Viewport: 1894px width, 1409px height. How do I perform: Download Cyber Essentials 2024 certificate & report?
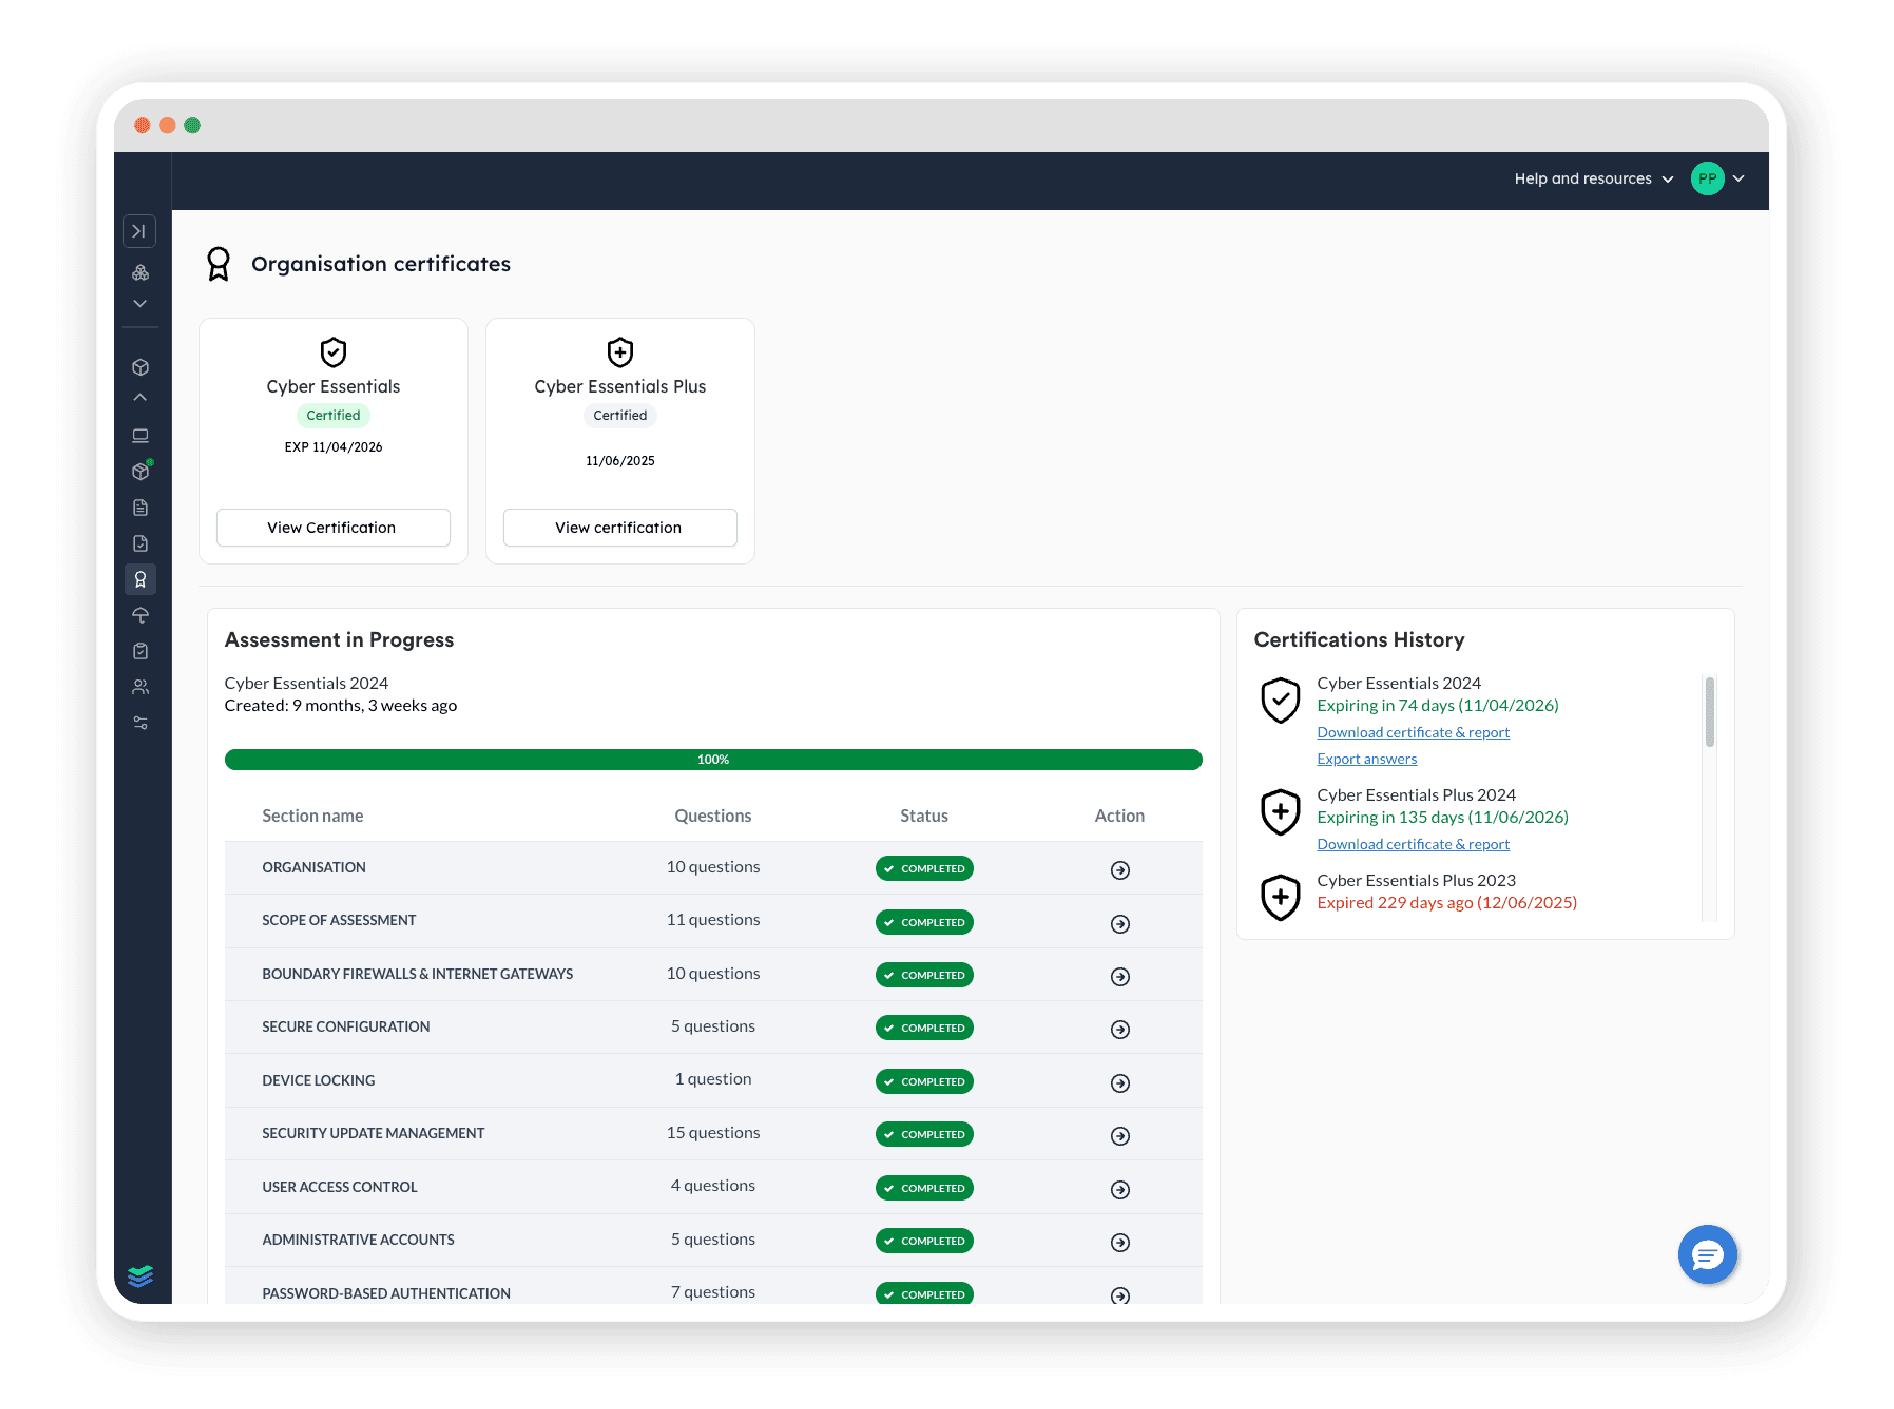tap(1413, 732)
